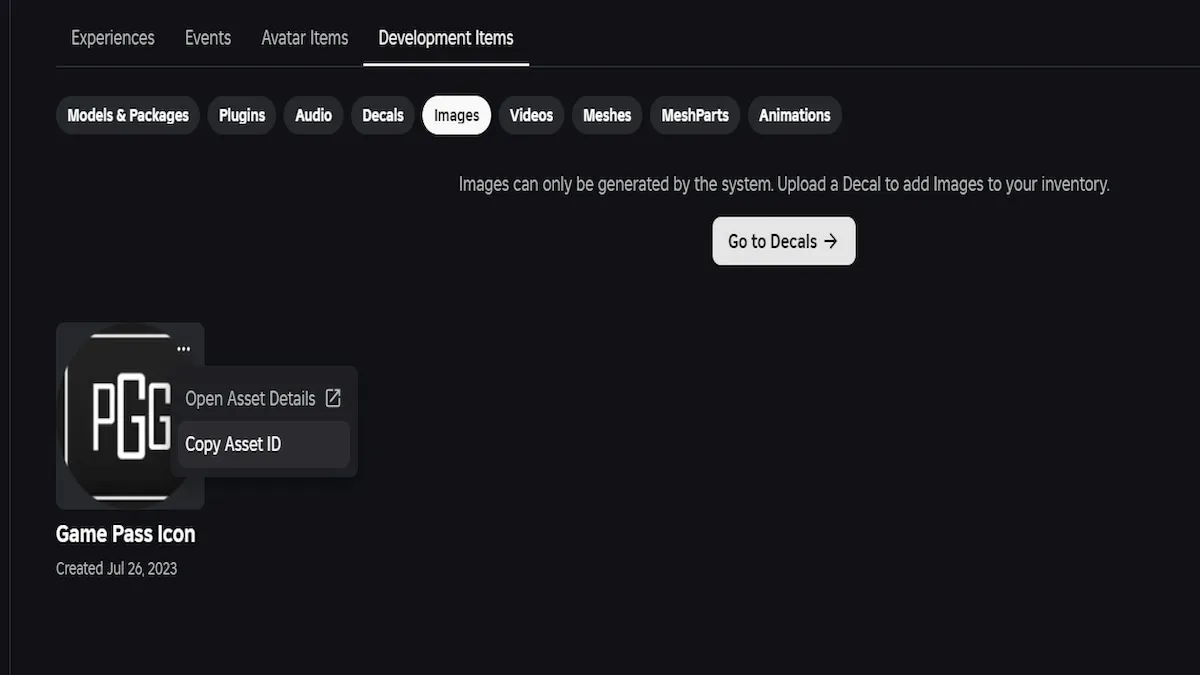Viewport: 1200px width, 675px height.
Task: Select the Plugins filter chip
Action: (242, 115)
